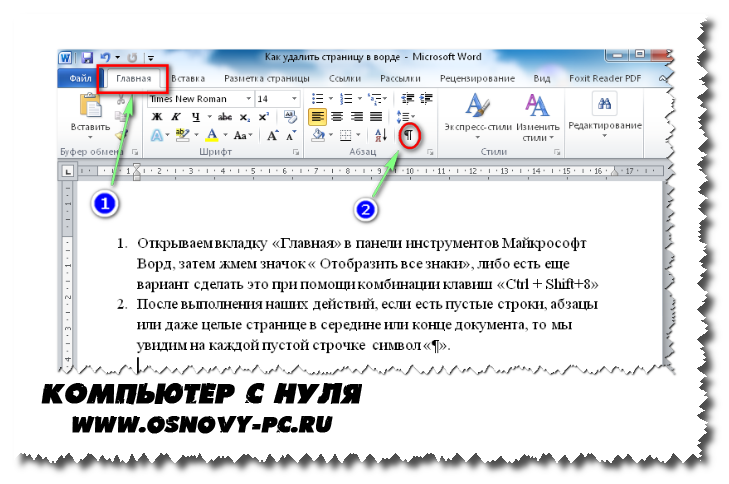
Task: Open the Абзац dialog launcher
Action: point(430,152)
